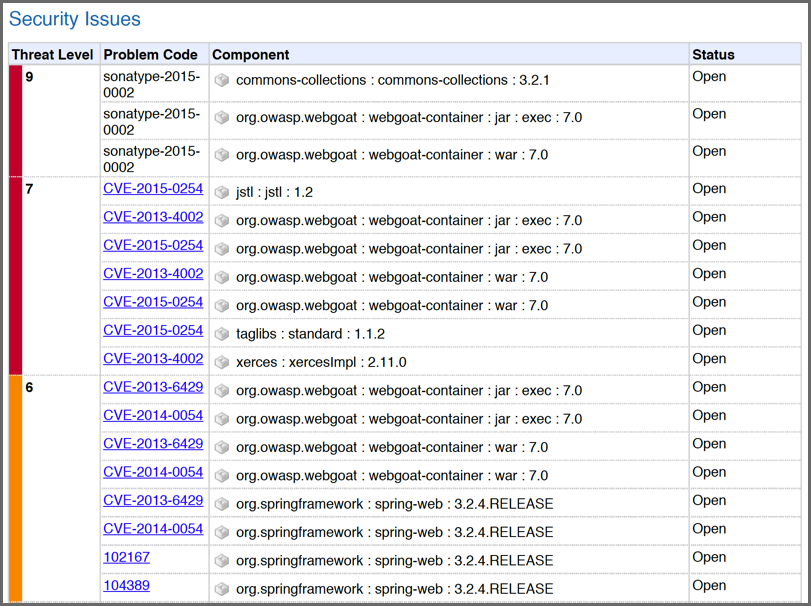Click Open status in 104389 row
The height and width of the screenshot is (606, 811).
point(709,586)
